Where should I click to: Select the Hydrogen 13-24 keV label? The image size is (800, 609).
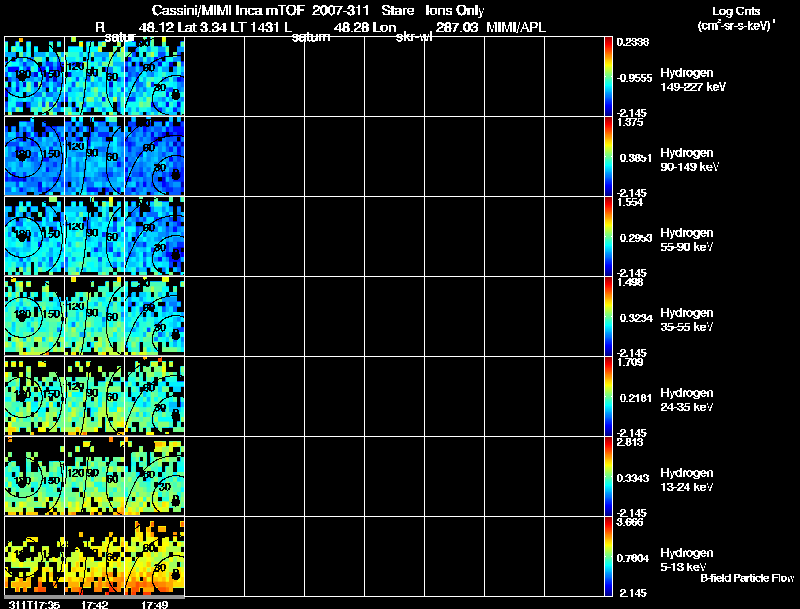tap(693, 479)
